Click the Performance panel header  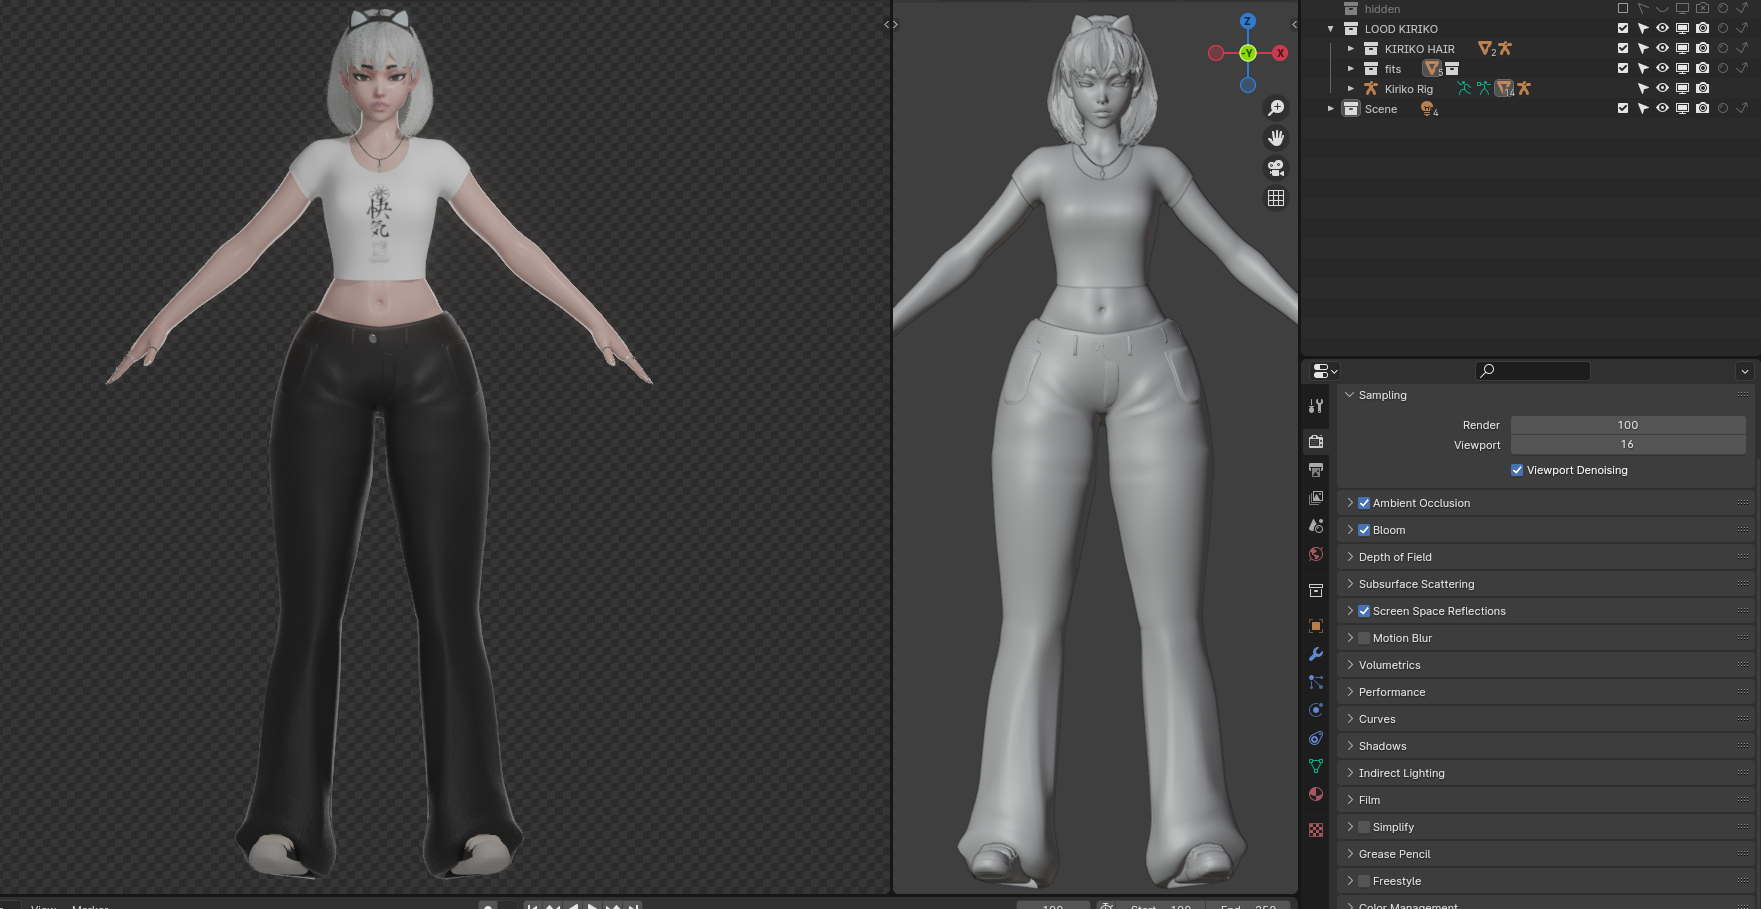point(1546,692)
